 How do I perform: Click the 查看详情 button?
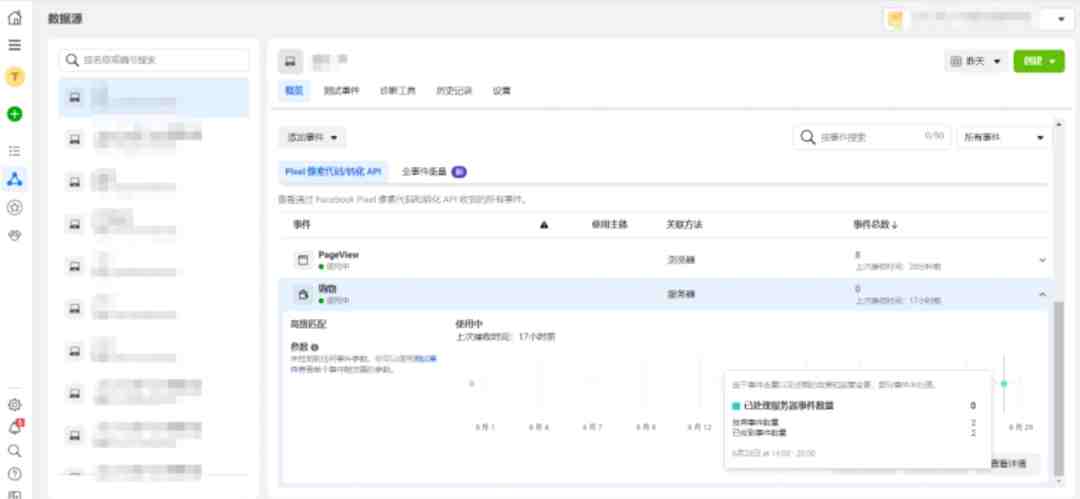click(x=1008, y=464)
